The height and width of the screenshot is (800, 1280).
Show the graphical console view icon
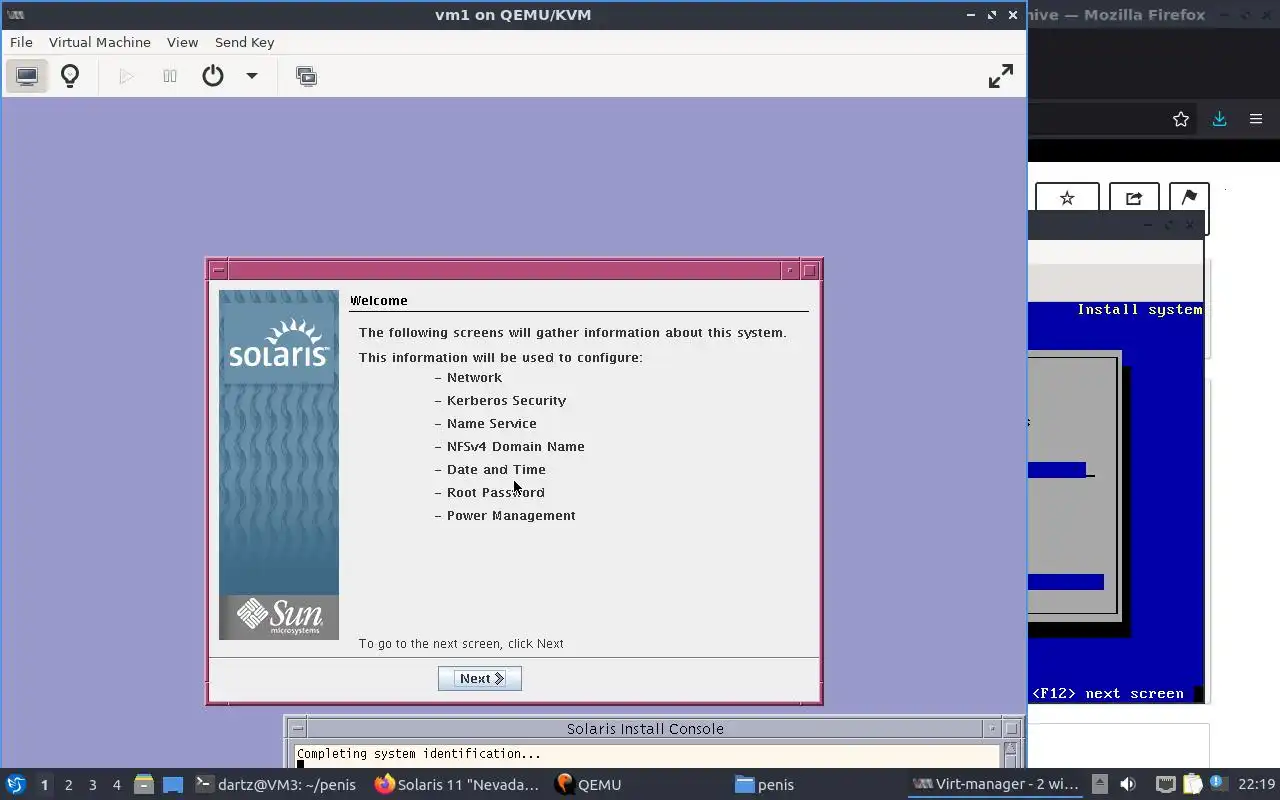pyautogui.click(x=27, y=76)
